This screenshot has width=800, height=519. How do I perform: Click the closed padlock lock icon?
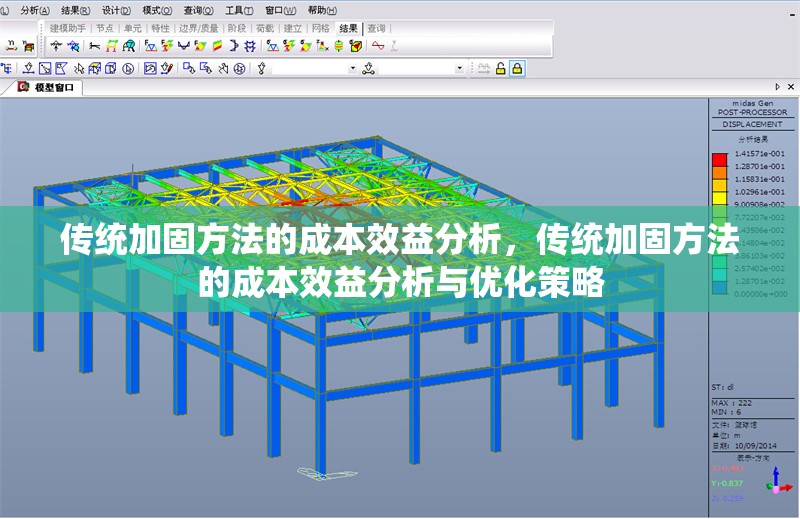[x=517, y=68]
